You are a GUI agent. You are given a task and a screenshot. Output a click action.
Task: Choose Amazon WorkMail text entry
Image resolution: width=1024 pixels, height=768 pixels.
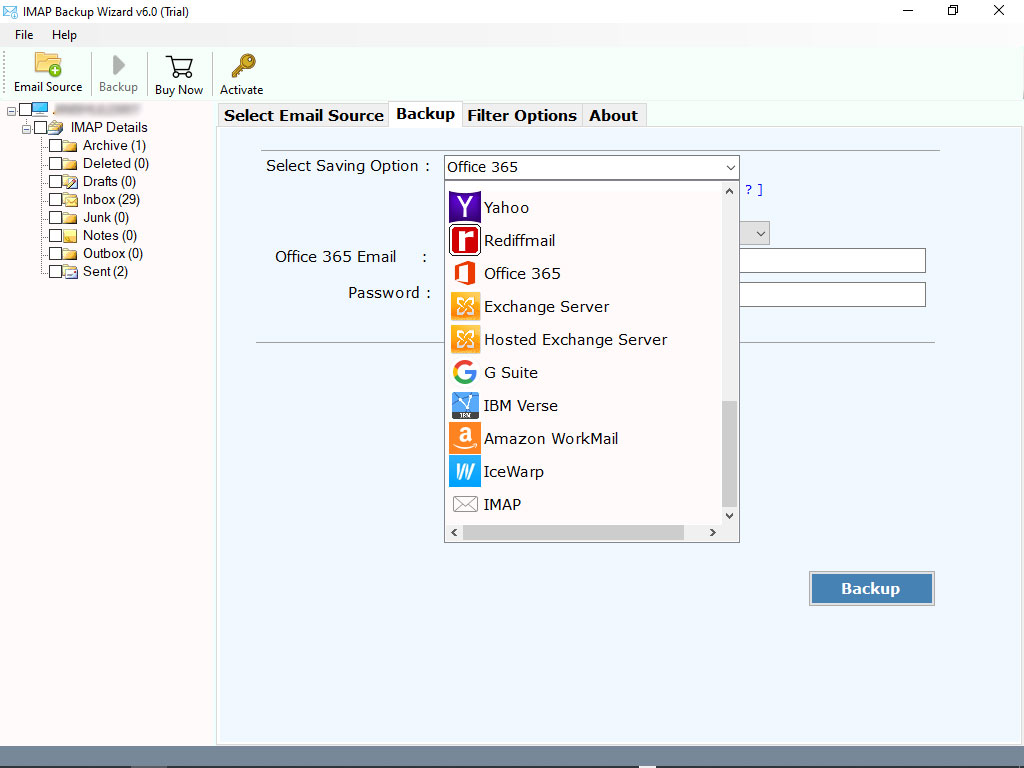(x=551, y=439)
